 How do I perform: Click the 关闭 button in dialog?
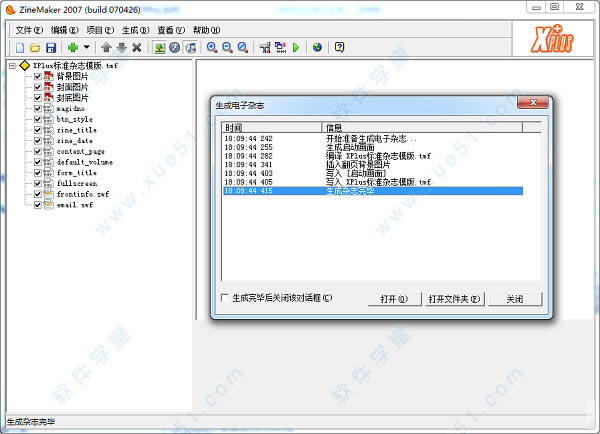click(515, 299)
